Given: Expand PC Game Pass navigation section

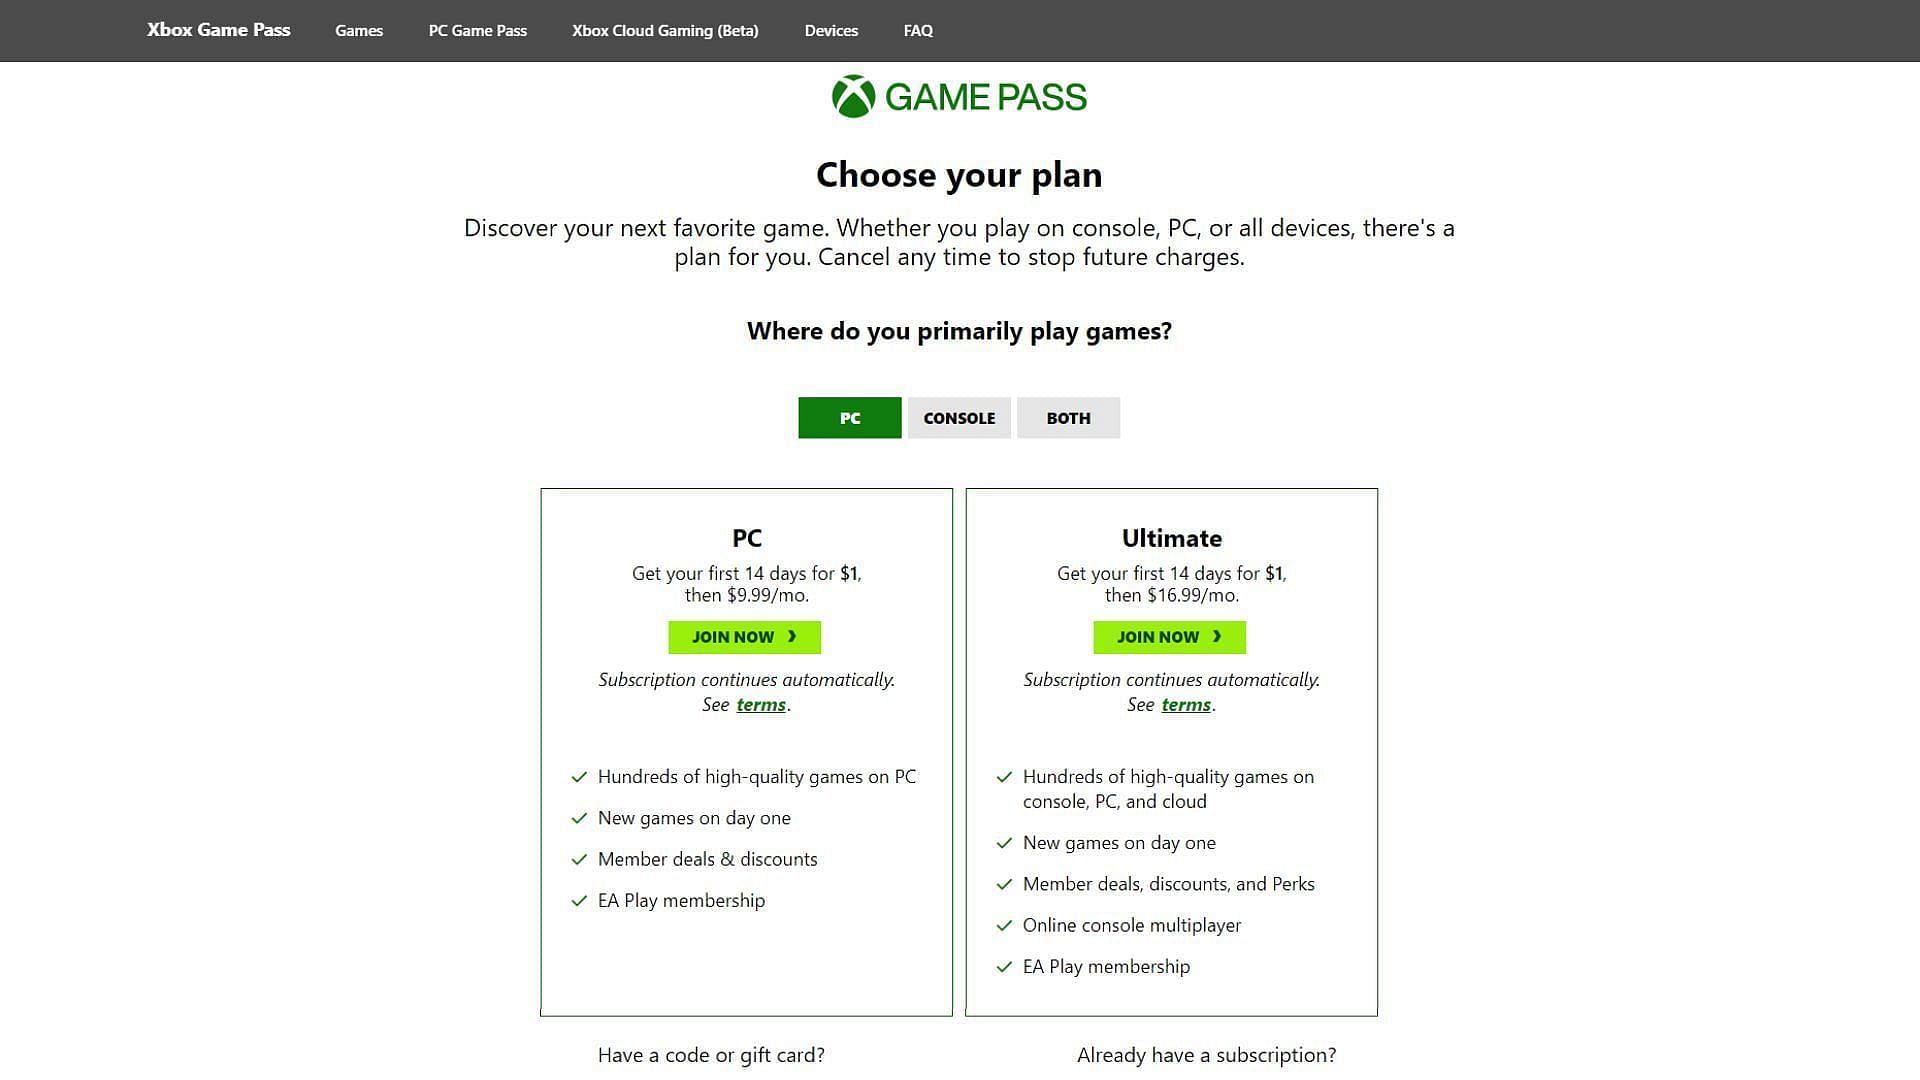Looking at the screenshot, I should [477, 30].
